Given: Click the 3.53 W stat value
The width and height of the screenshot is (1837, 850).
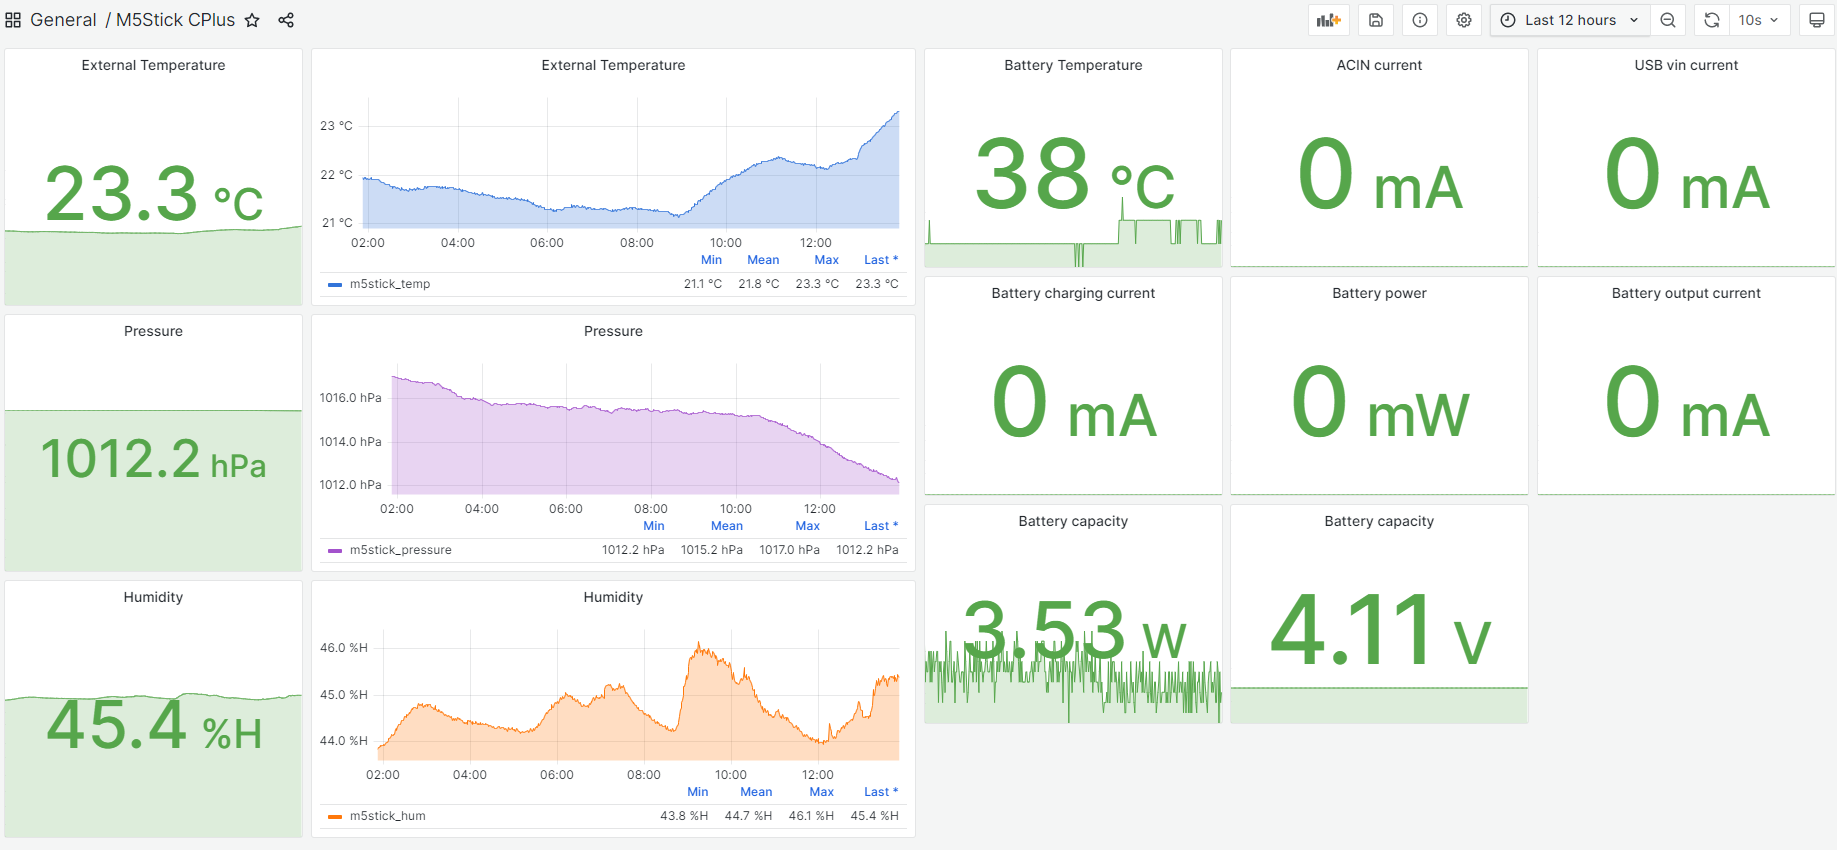Looking at the screenshot, I should click(x=1074, y=630).
